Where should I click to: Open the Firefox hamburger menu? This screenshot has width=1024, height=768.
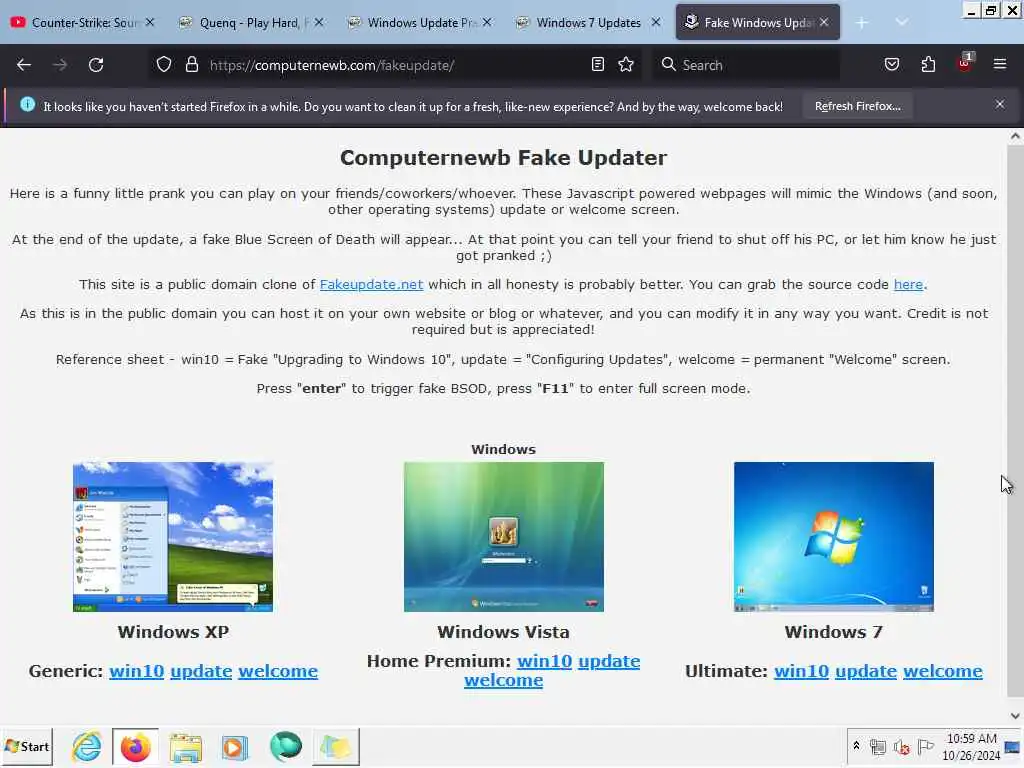click(x=999, y=65)
